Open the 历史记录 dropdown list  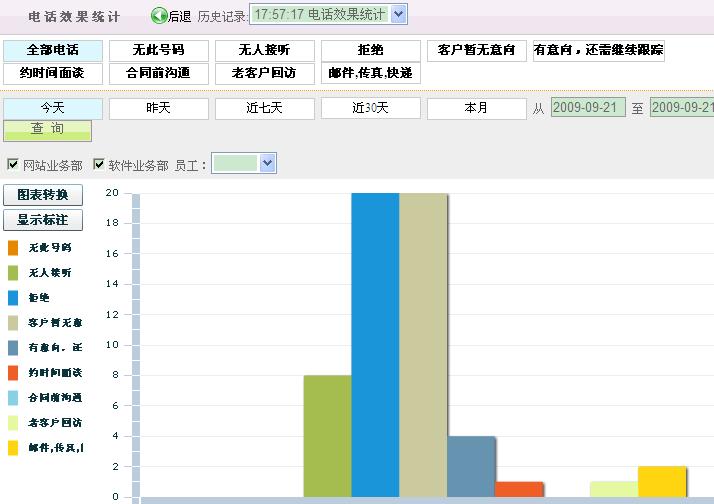click(399, 14)
